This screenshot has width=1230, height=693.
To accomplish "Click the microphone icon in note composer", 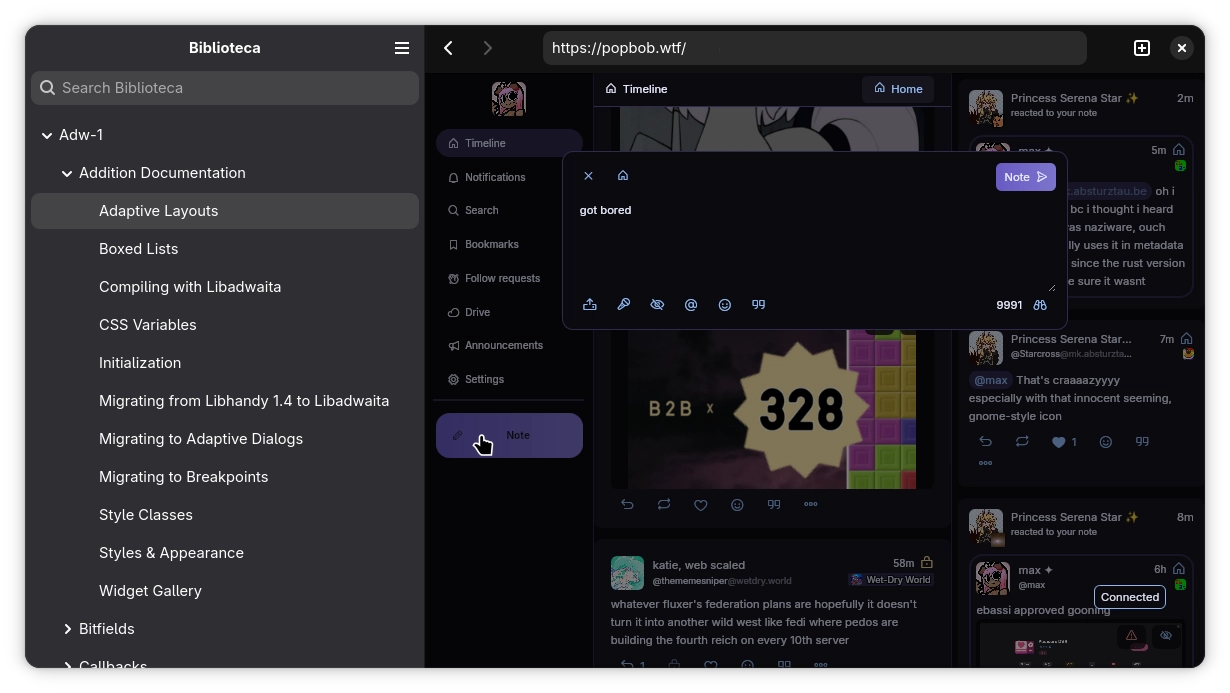I will (624, 305).
